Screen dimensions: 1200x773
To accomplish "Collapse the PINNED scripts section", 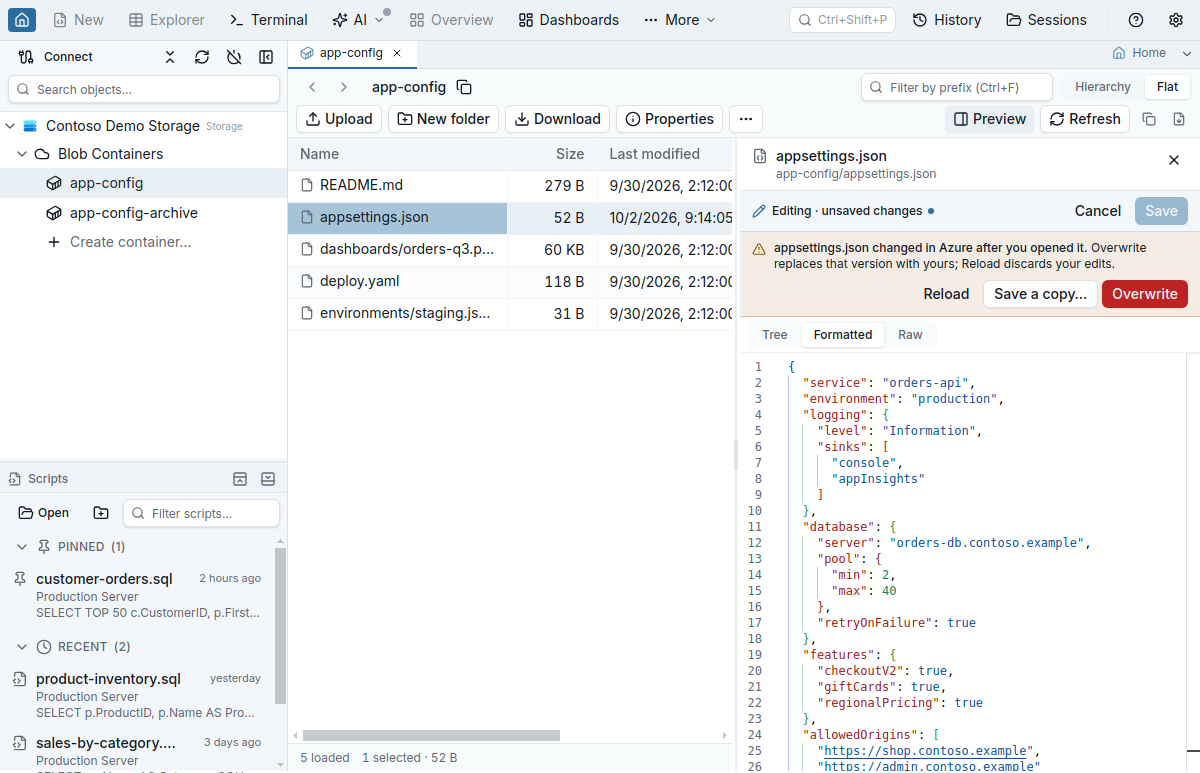I will click(x=22, y=547).
